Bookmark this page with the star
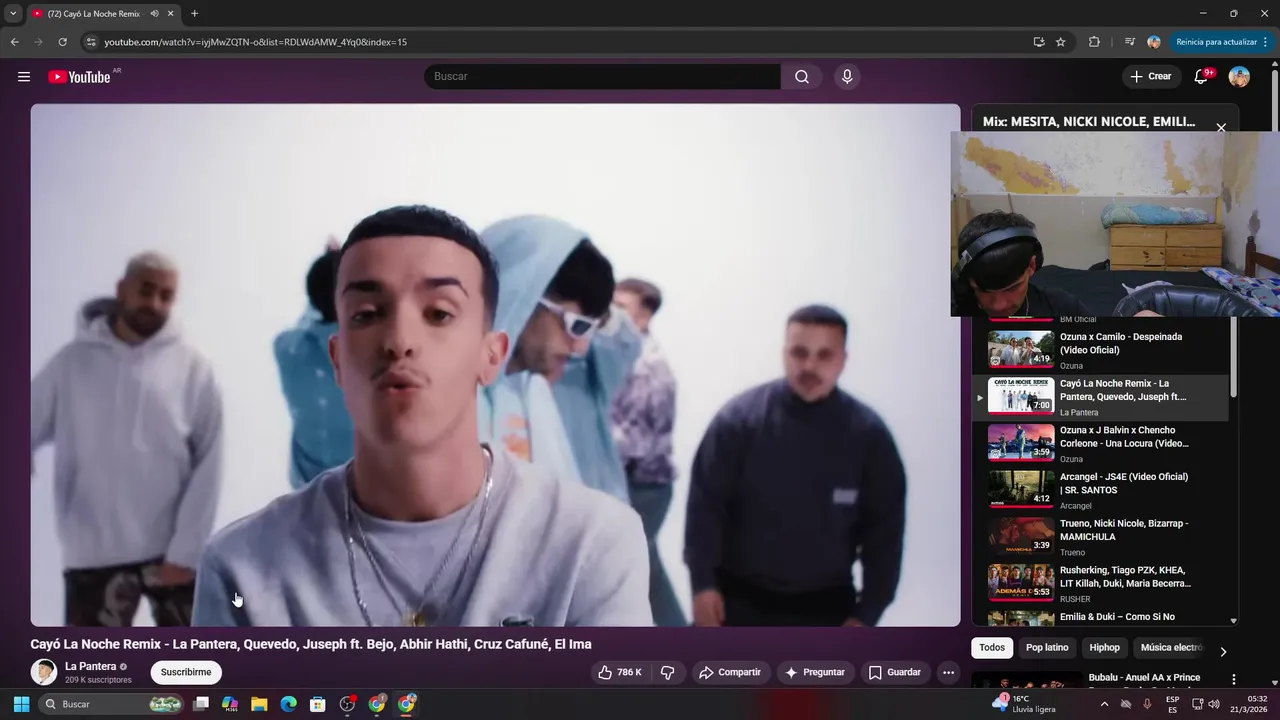Image resolution: width=1280 pixels, height=720 pixels. 1061,42
